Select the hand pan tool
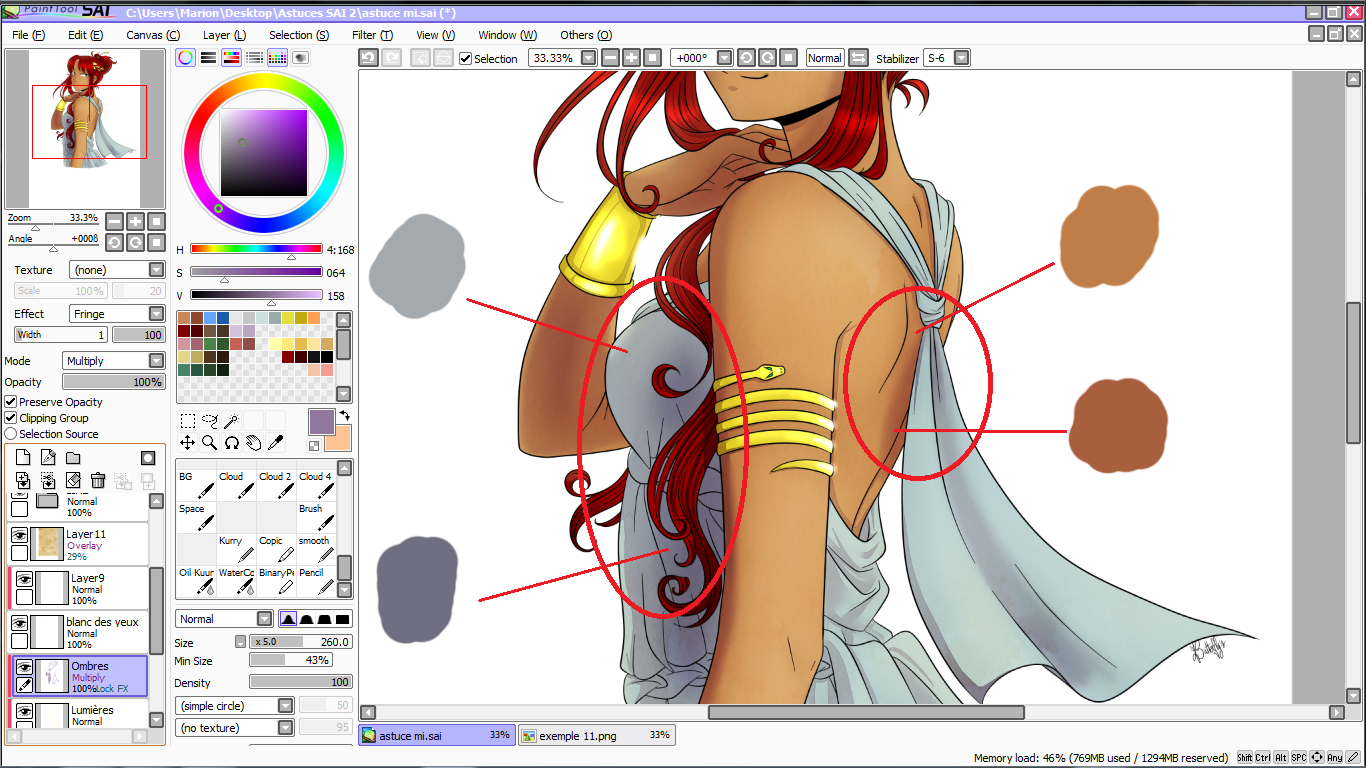This screenshot has width=1366, height=768. click(x=253, y=442)
